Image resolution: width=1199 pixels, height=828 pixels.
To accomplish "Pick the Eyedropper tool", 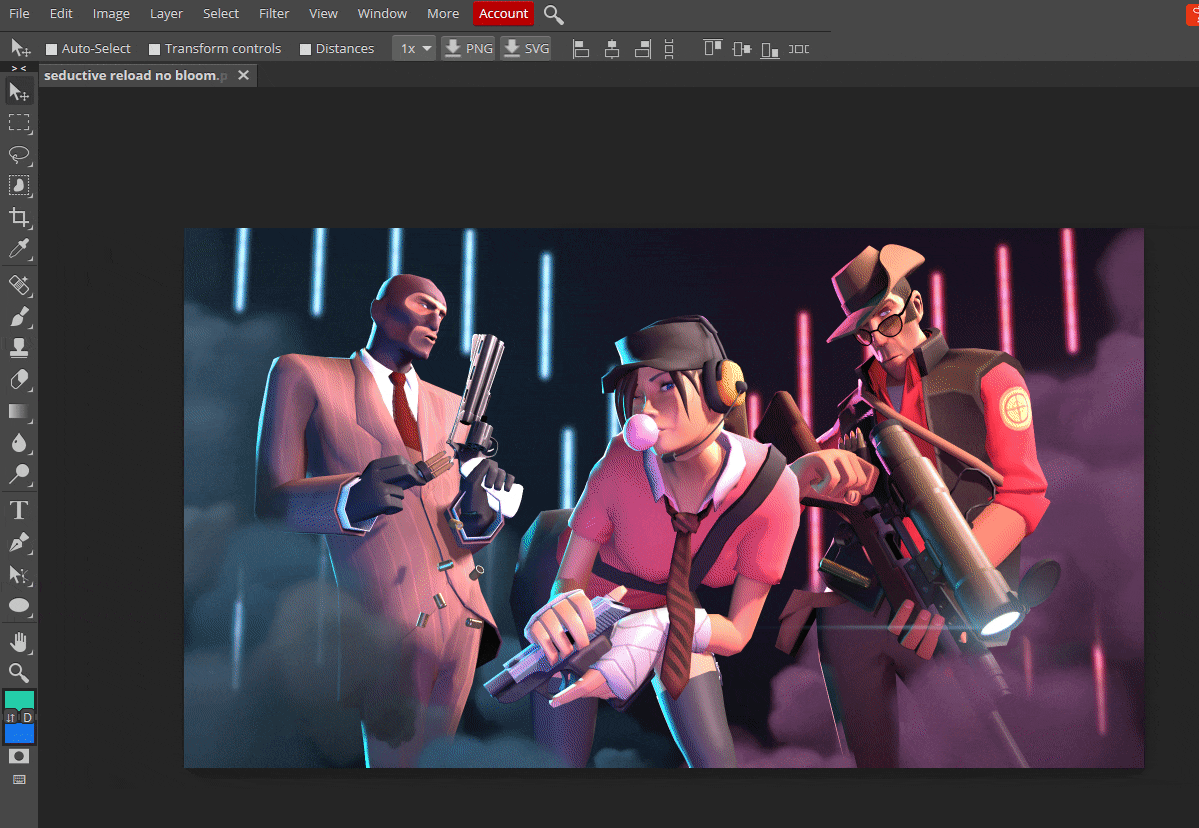I will tap(19, 249).
